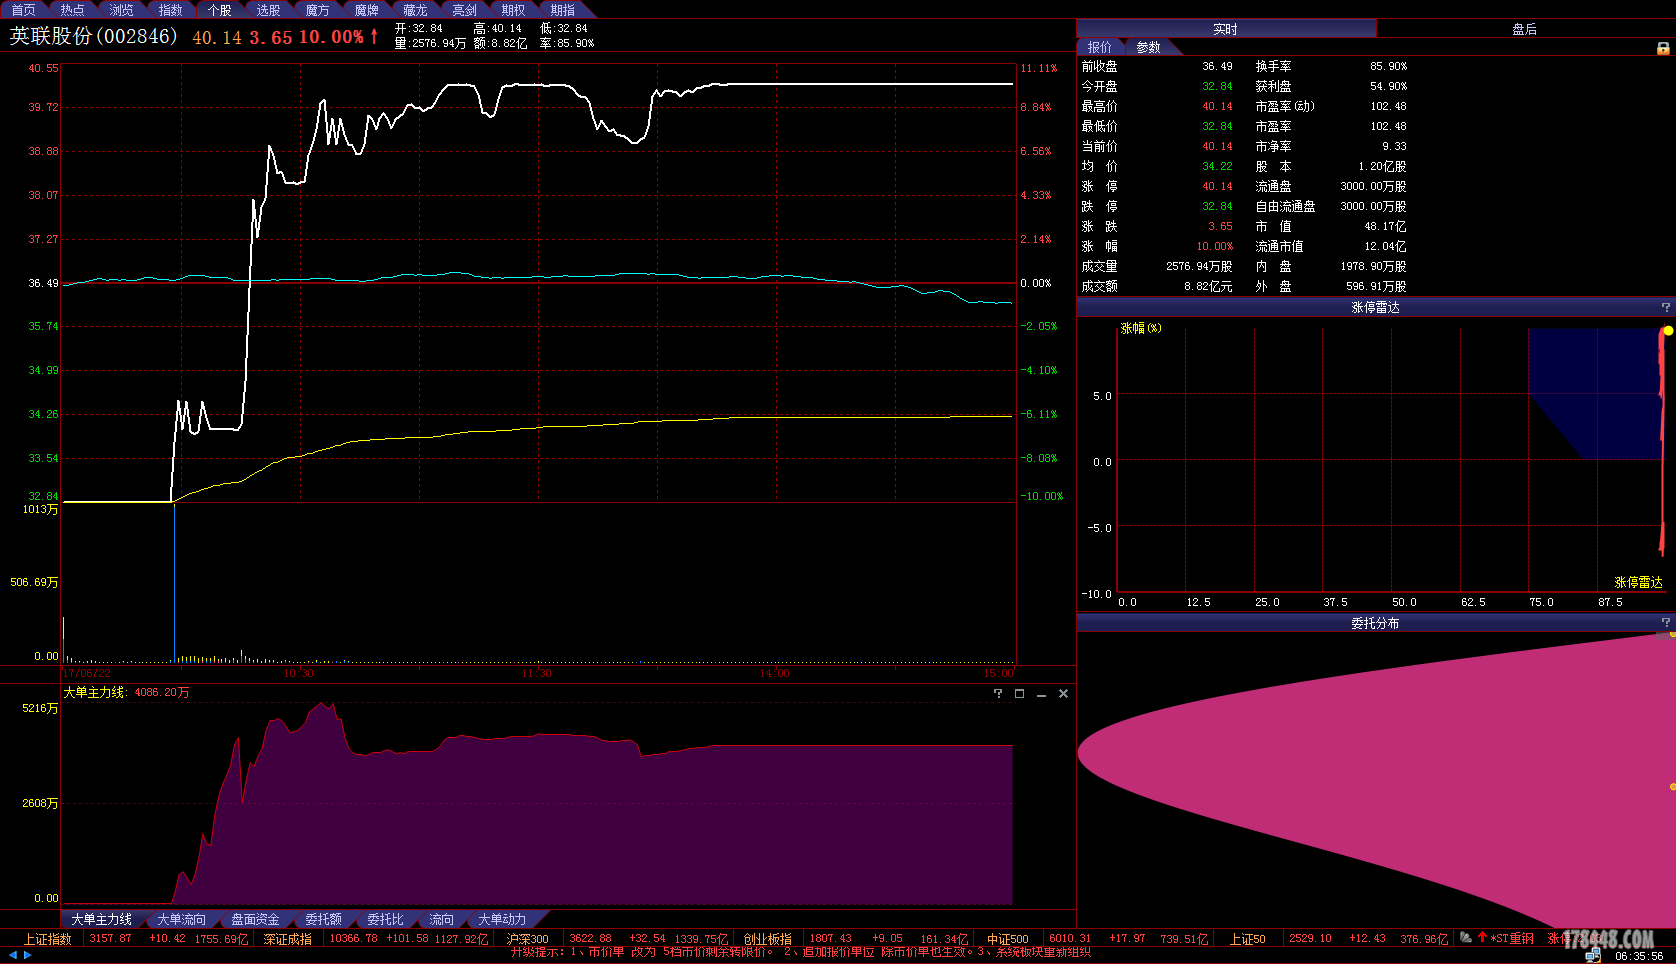Click help icon on 委托分布 header
Viewport: 1676px width, 964px height.
click(1666, 622)
